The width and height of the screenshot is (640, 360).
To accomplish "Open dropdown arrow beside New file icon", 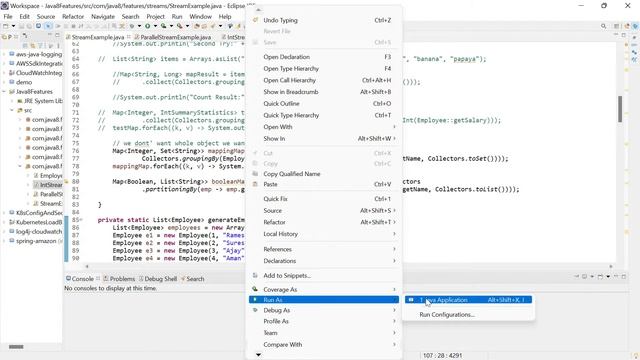I will point(13,26).
